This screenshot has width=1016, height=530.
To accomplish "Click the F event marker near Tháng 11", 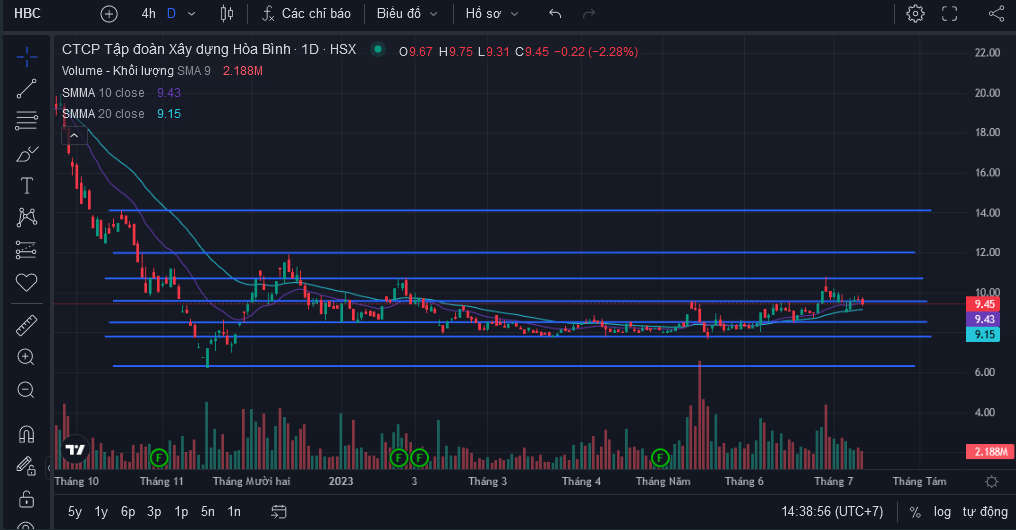I will coord(159,458).
